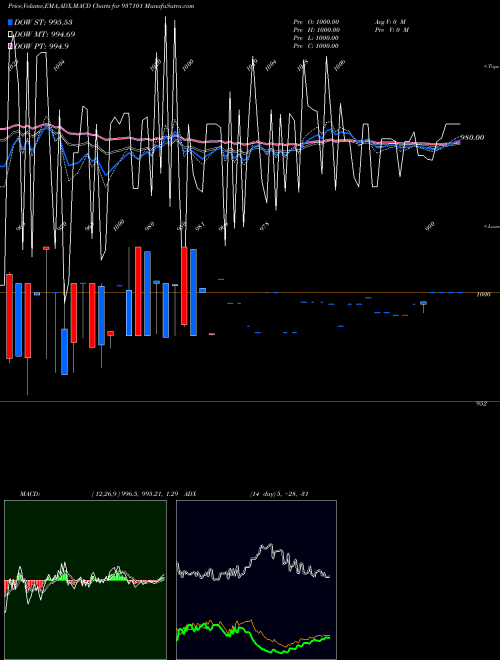The image size is (500, 660).
Task: Click the 'Avg V: 0 M' label
Action: [x=390, y=21]
